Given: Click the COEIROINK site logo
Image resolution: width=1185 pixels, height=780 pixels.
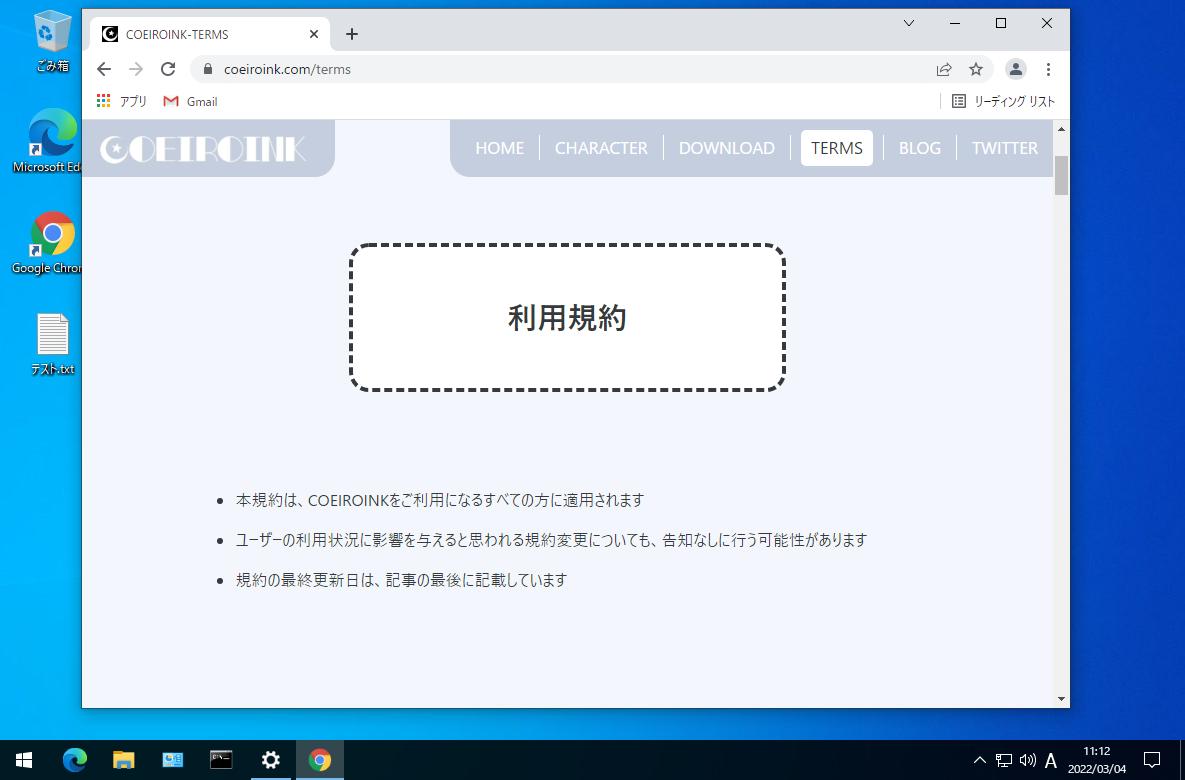Looking at the screenshot, I should 203,149.
